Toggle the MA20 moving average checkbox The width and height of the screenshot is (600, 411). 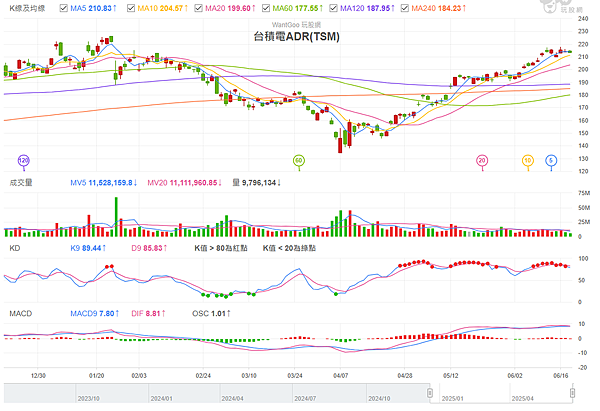(198, 8)
